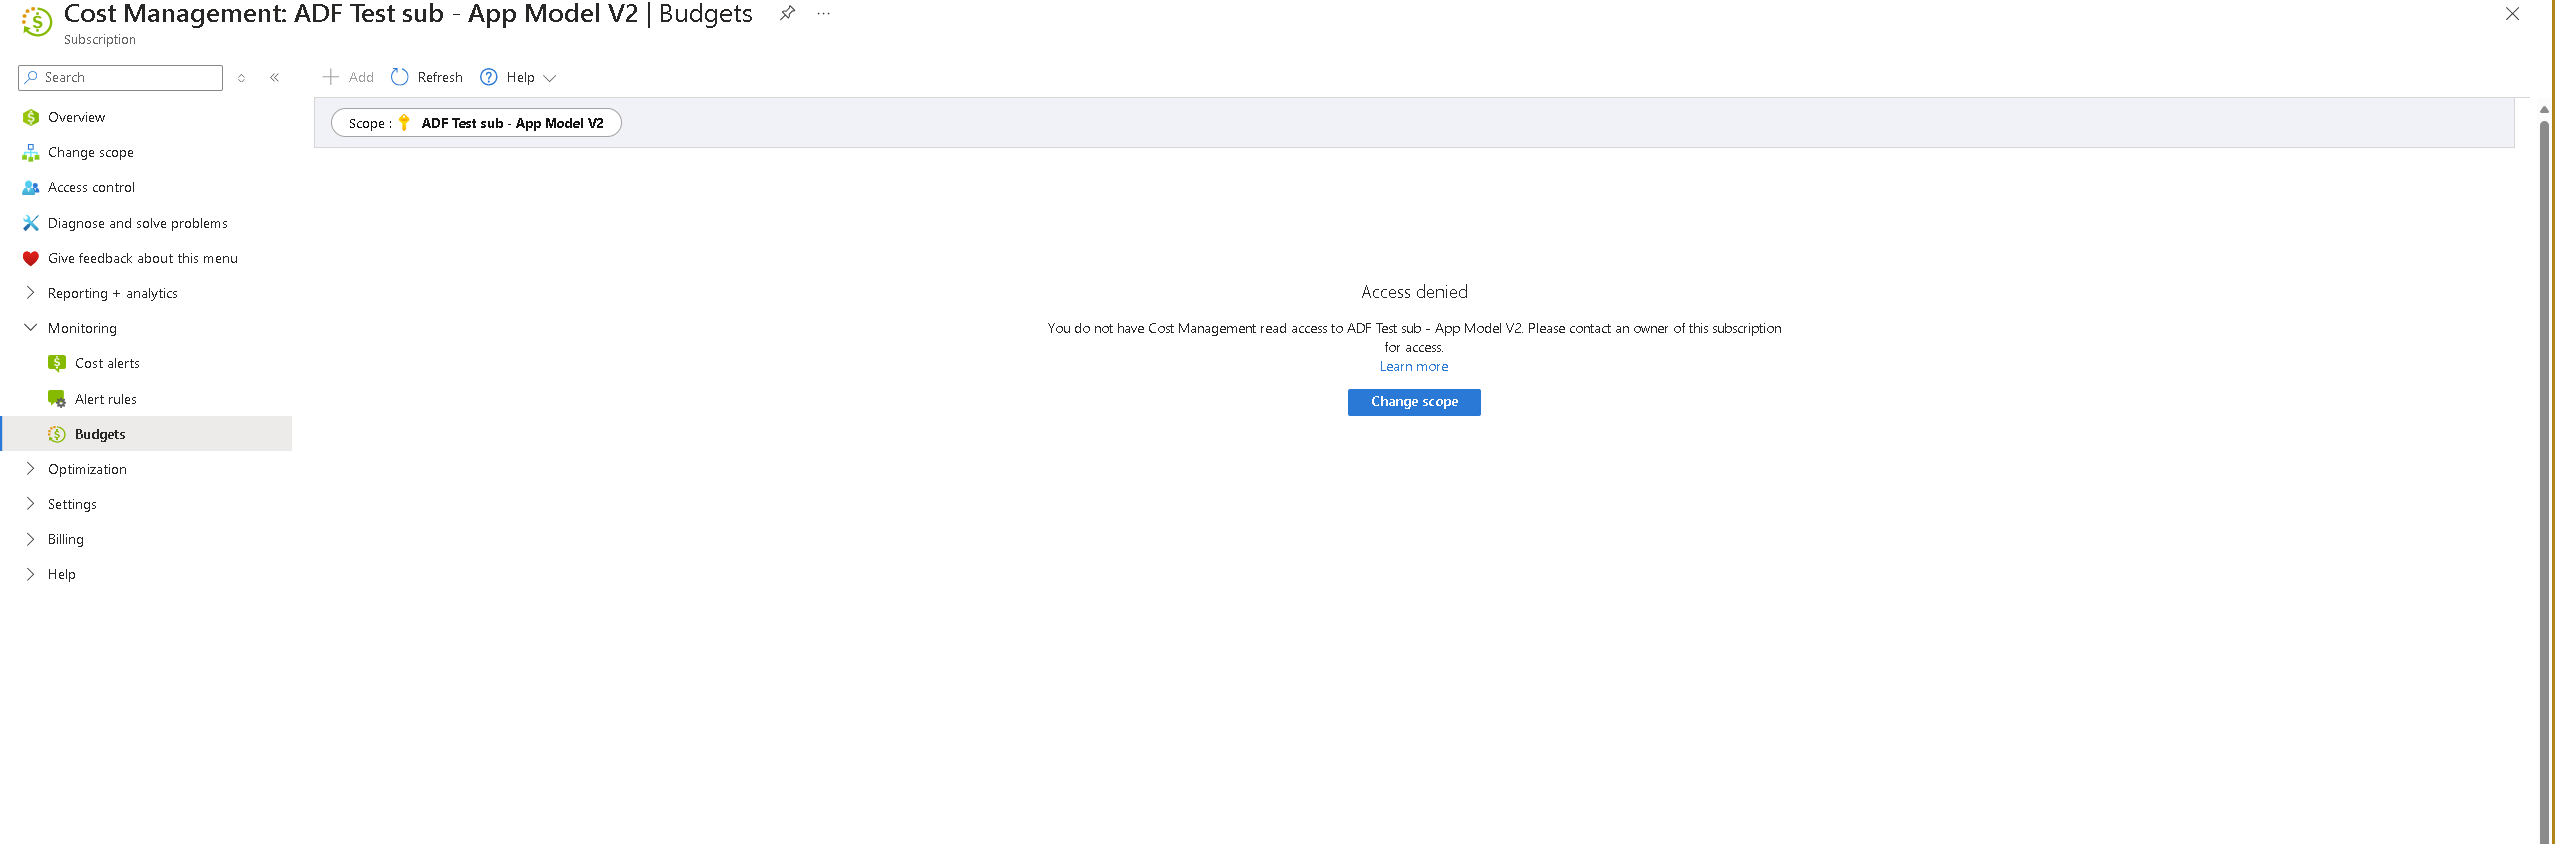Click the Add plus icon

pos(331,77)
